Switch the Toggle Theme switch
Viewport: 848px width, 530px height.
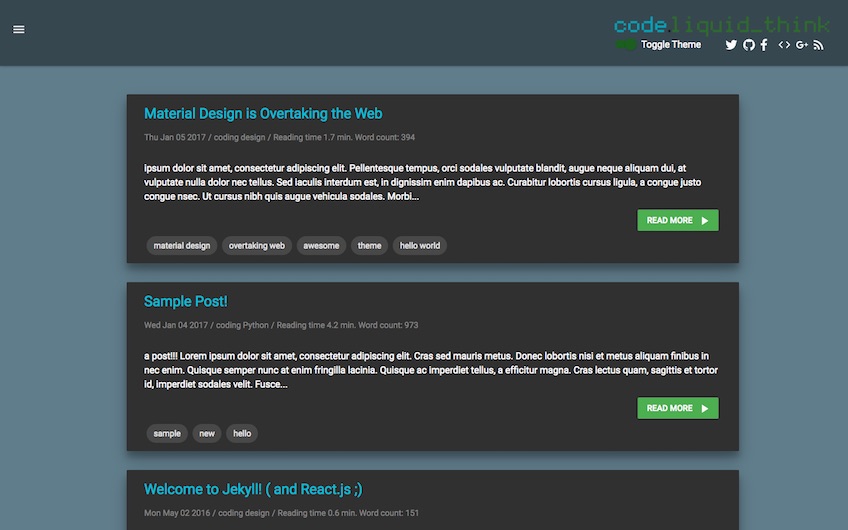(627, 45)
